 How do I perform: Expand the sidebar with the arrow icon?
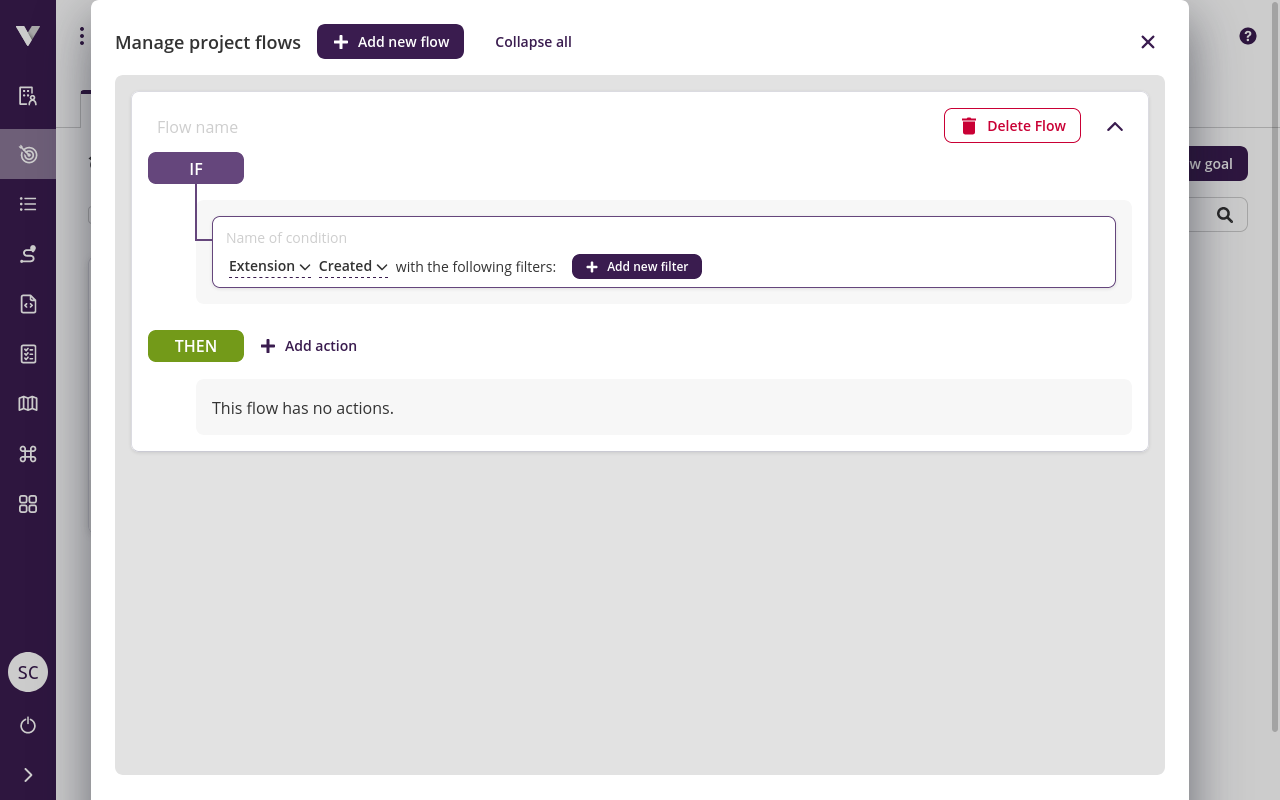[x=28, y=775]
